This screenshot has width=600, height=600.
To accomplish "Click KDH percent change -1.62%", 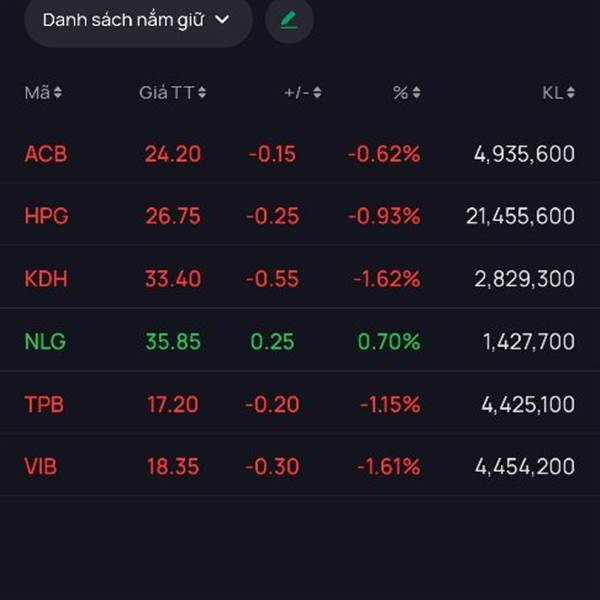I will pos(387,279).
